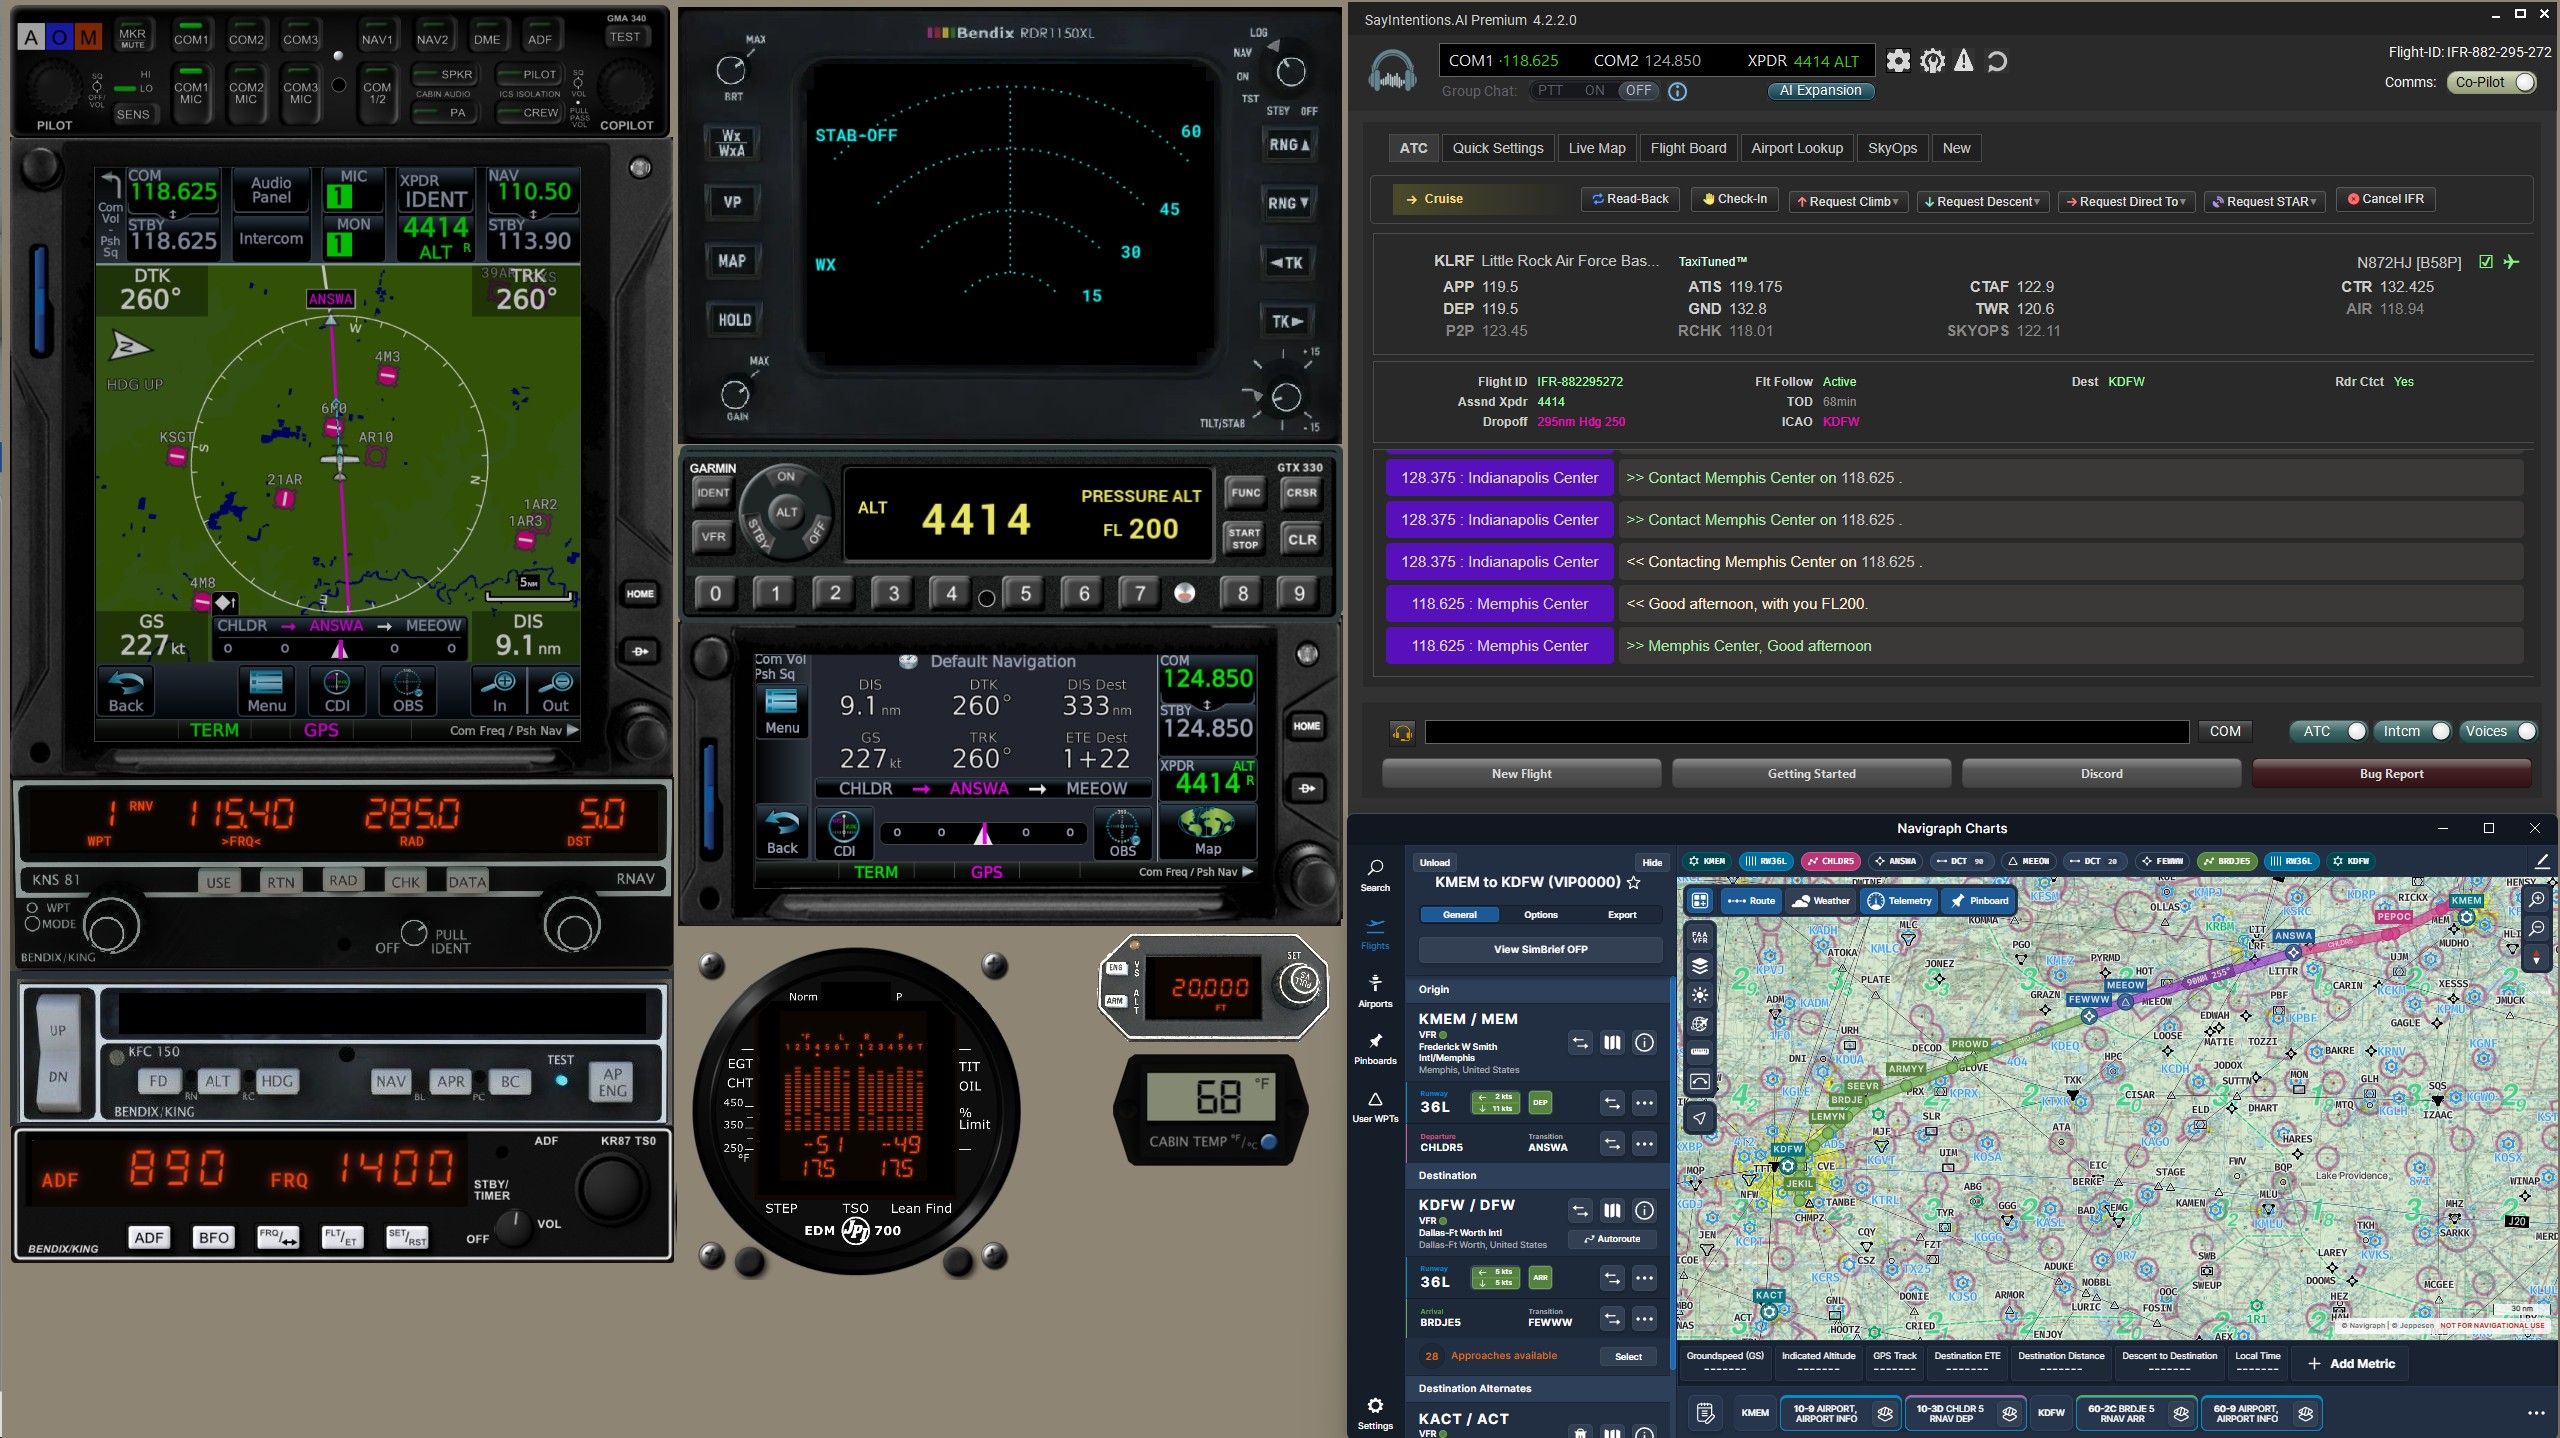
Task: Switch to the Quick Settings tab
Action: point(1497,148)
